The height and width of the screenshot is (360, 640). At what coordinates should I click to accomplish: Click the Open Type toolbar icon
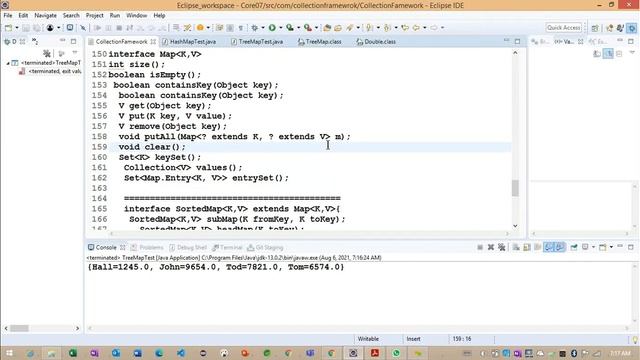pyautogui.click(x=327, y=28)
